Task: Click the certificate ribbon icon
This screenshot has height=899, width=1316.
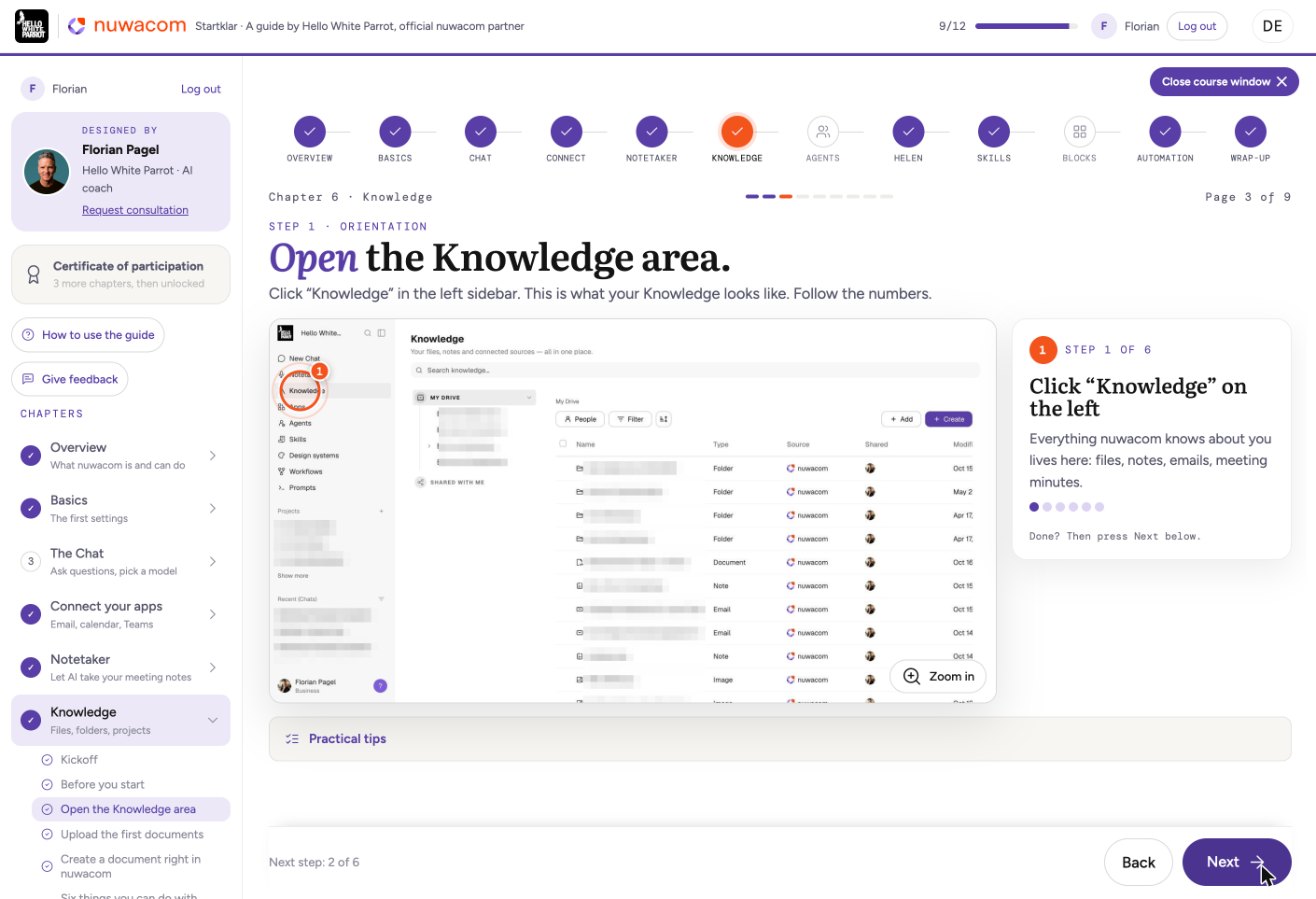Action: coord(34,275)
